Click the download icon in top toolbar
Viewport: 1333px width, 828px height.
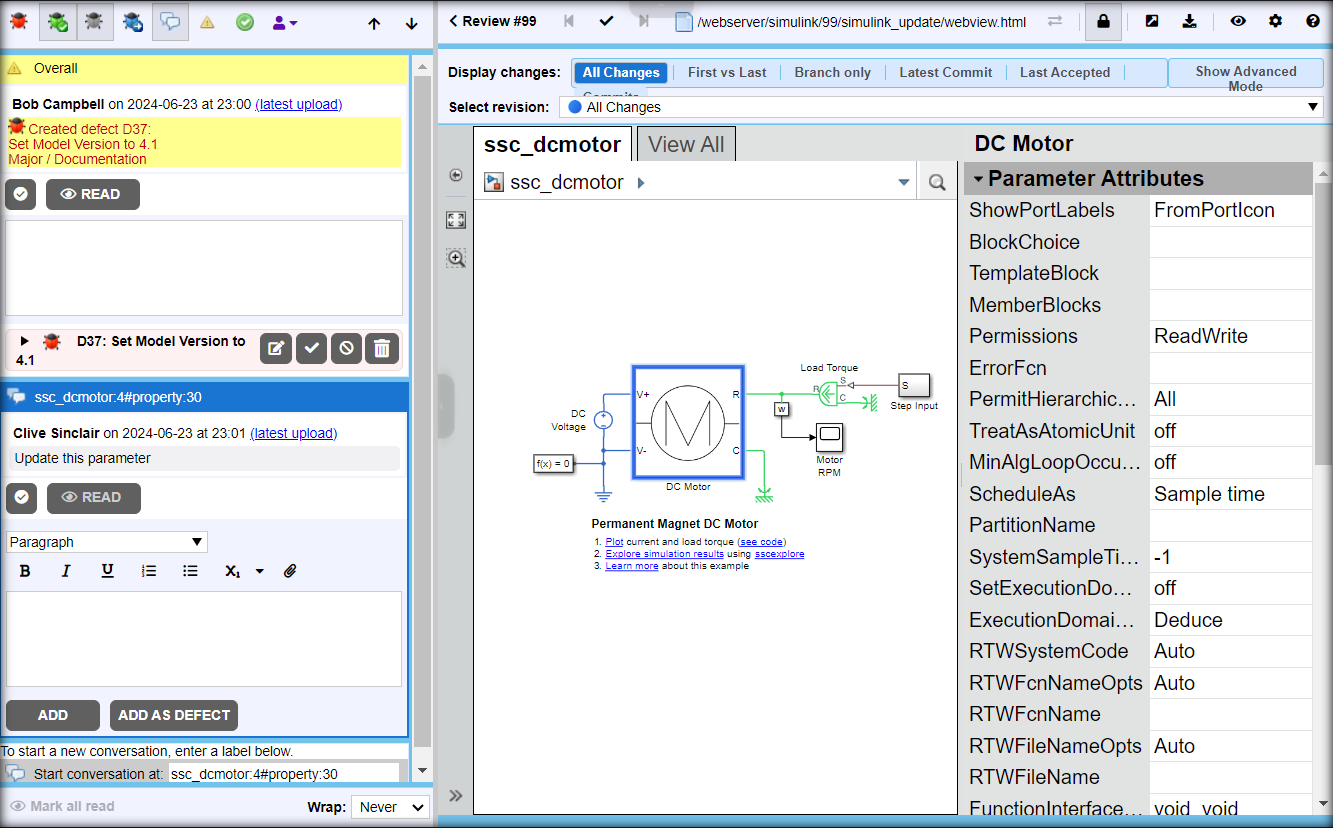[1189, 21]
